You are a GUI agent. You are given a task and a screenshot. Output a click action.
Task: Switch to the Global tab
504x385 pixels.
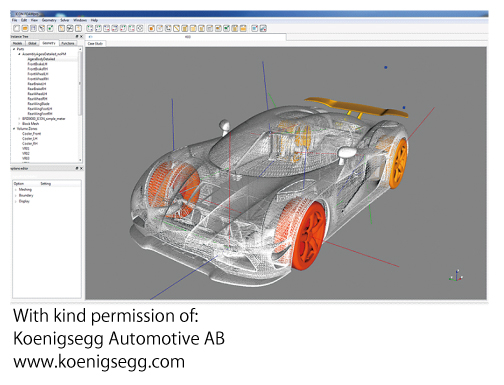(x=32, y=43)
